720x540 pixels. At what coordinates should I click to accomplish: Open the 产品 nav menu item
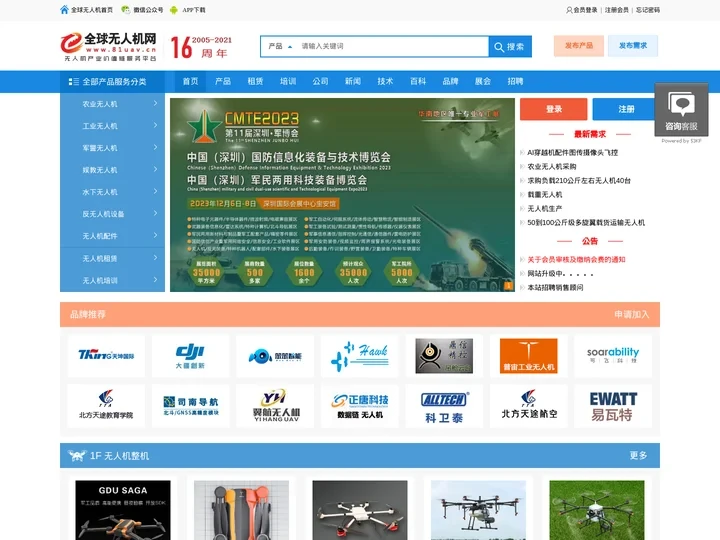223,82
